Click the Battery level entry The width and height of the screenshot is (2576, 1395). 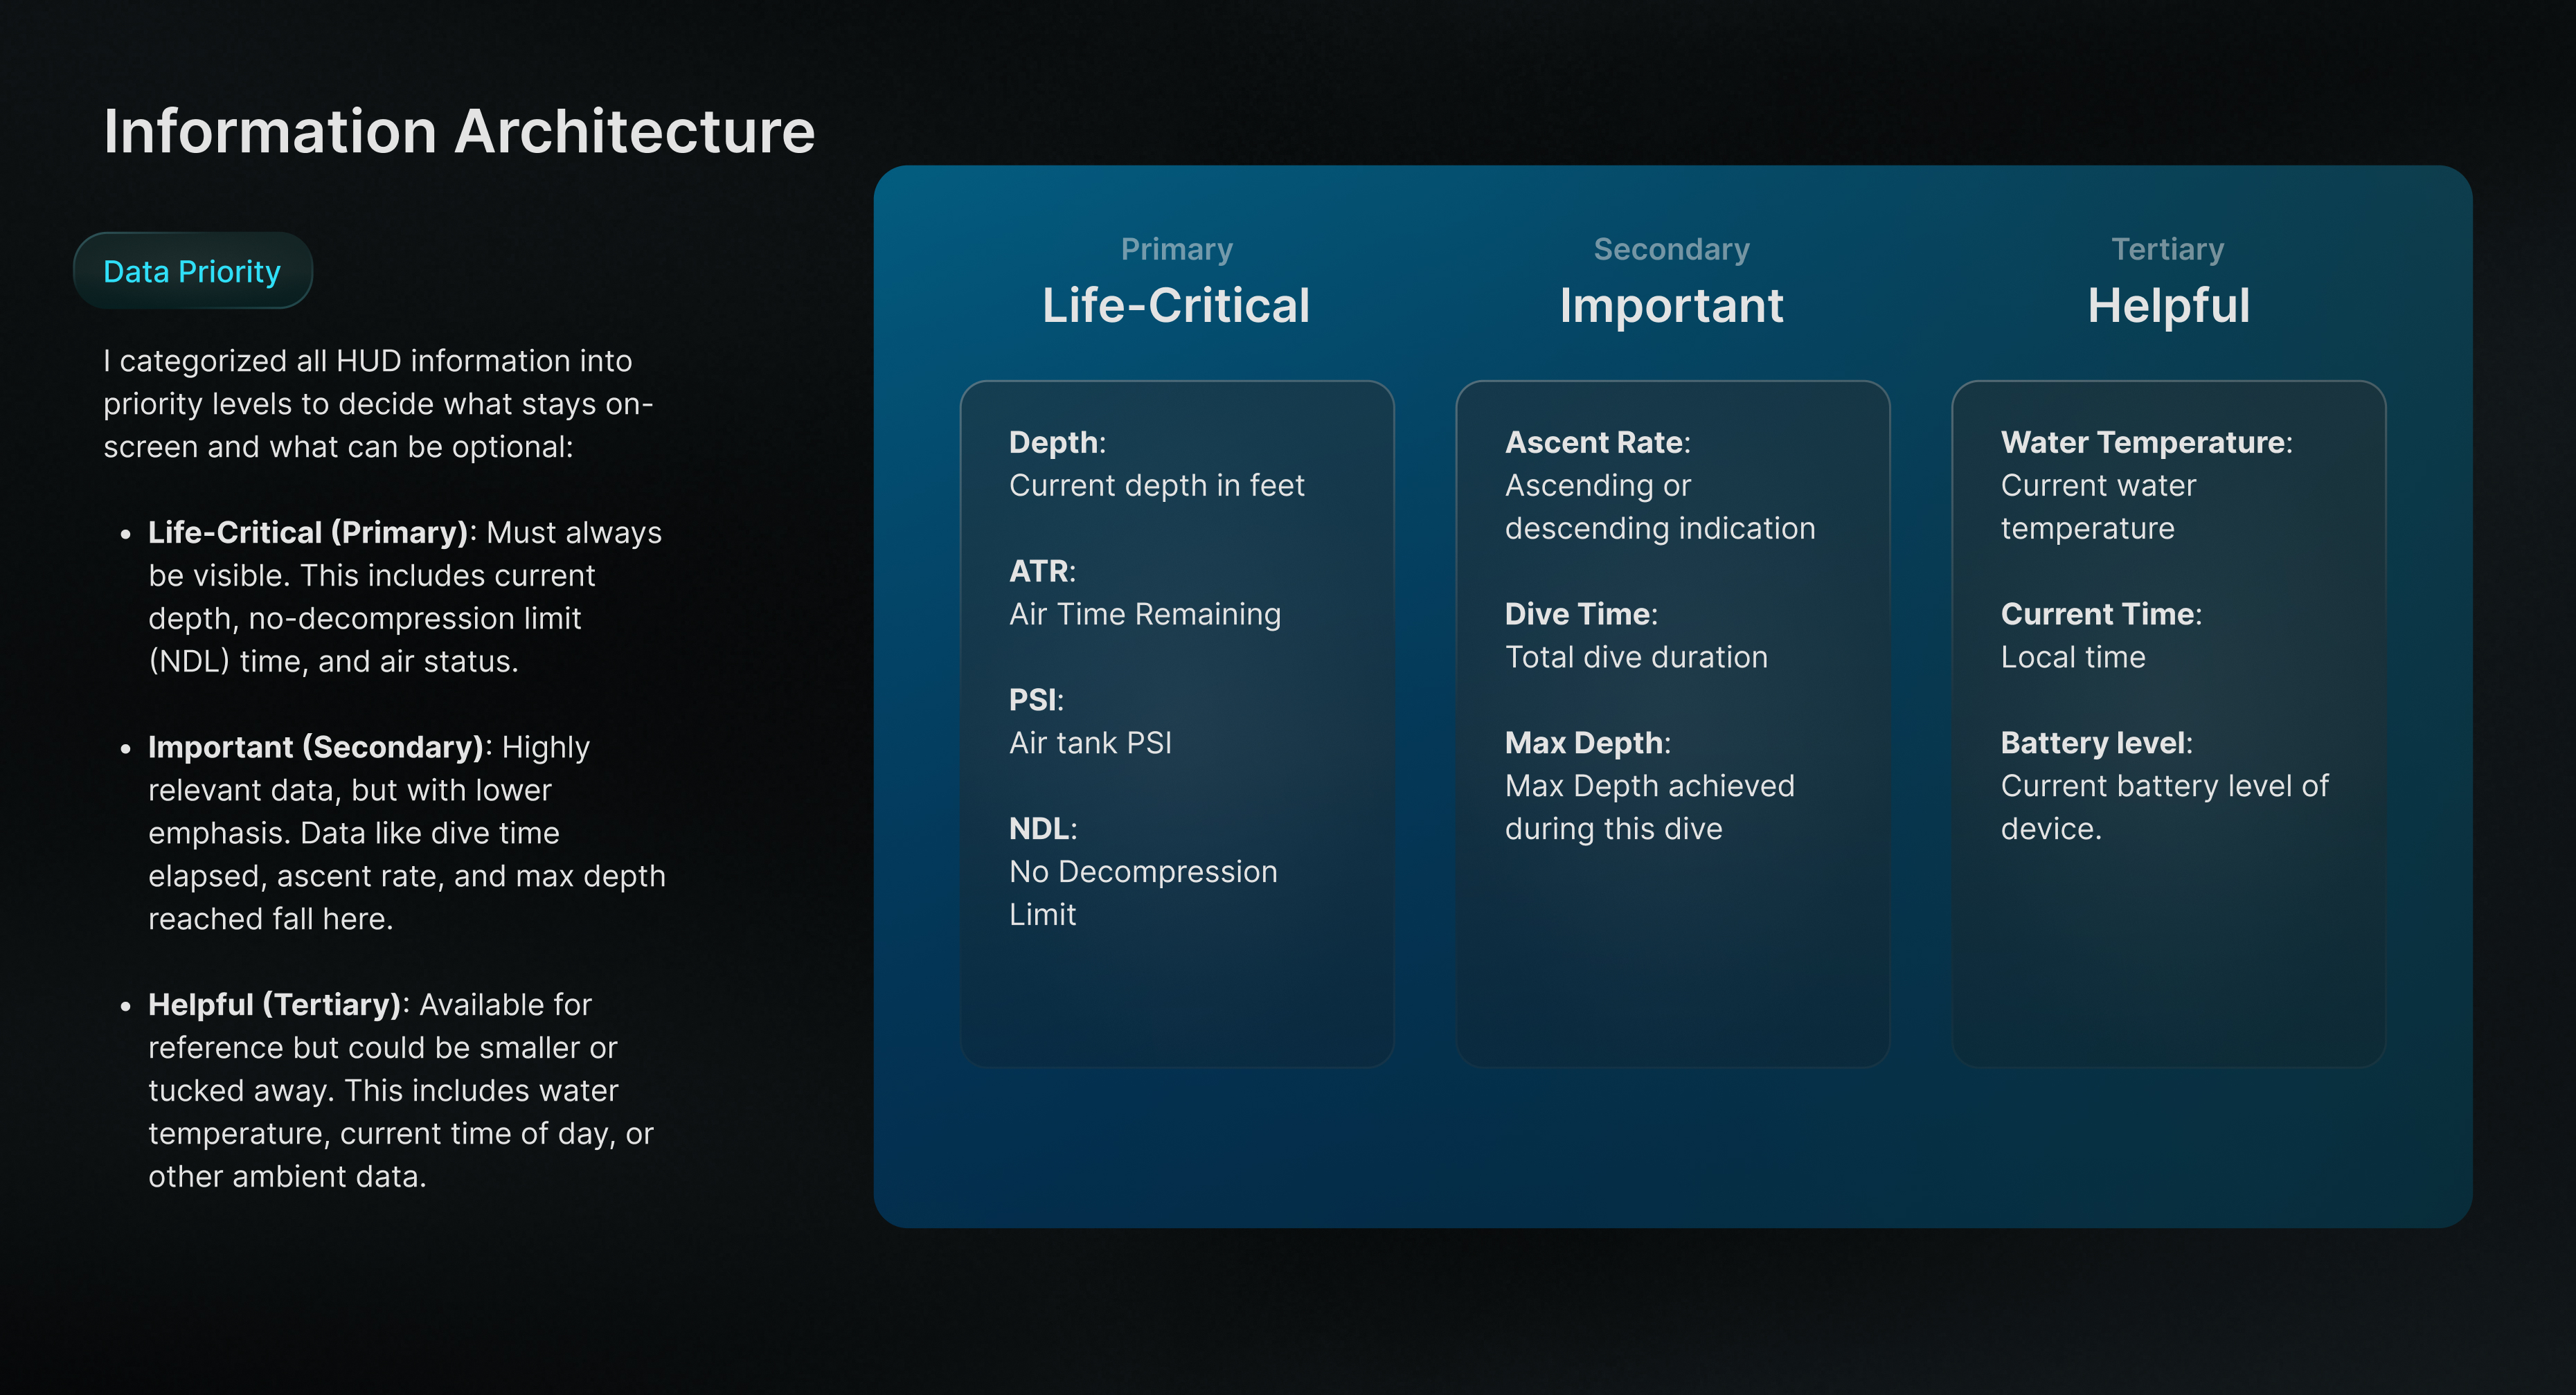(x=2164, y=786)
